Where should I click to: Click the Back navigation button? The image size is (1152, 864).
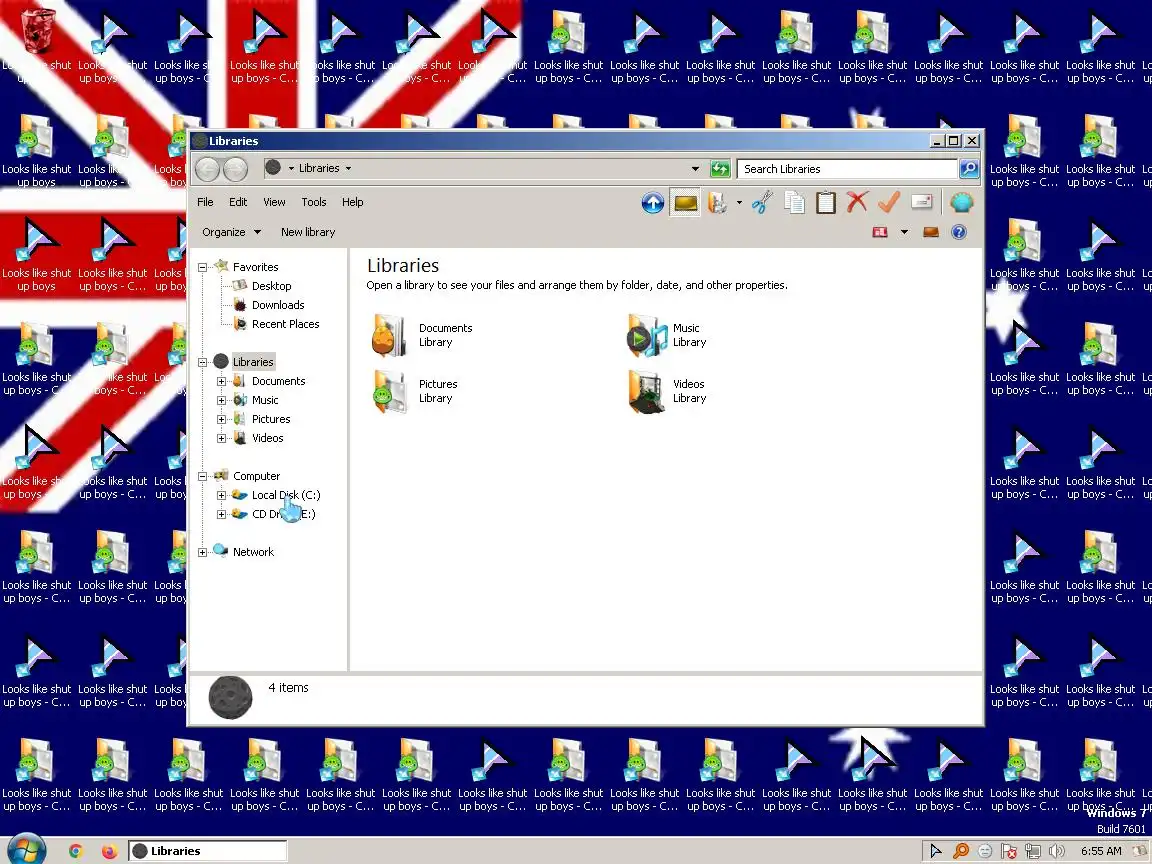[208, 169]
